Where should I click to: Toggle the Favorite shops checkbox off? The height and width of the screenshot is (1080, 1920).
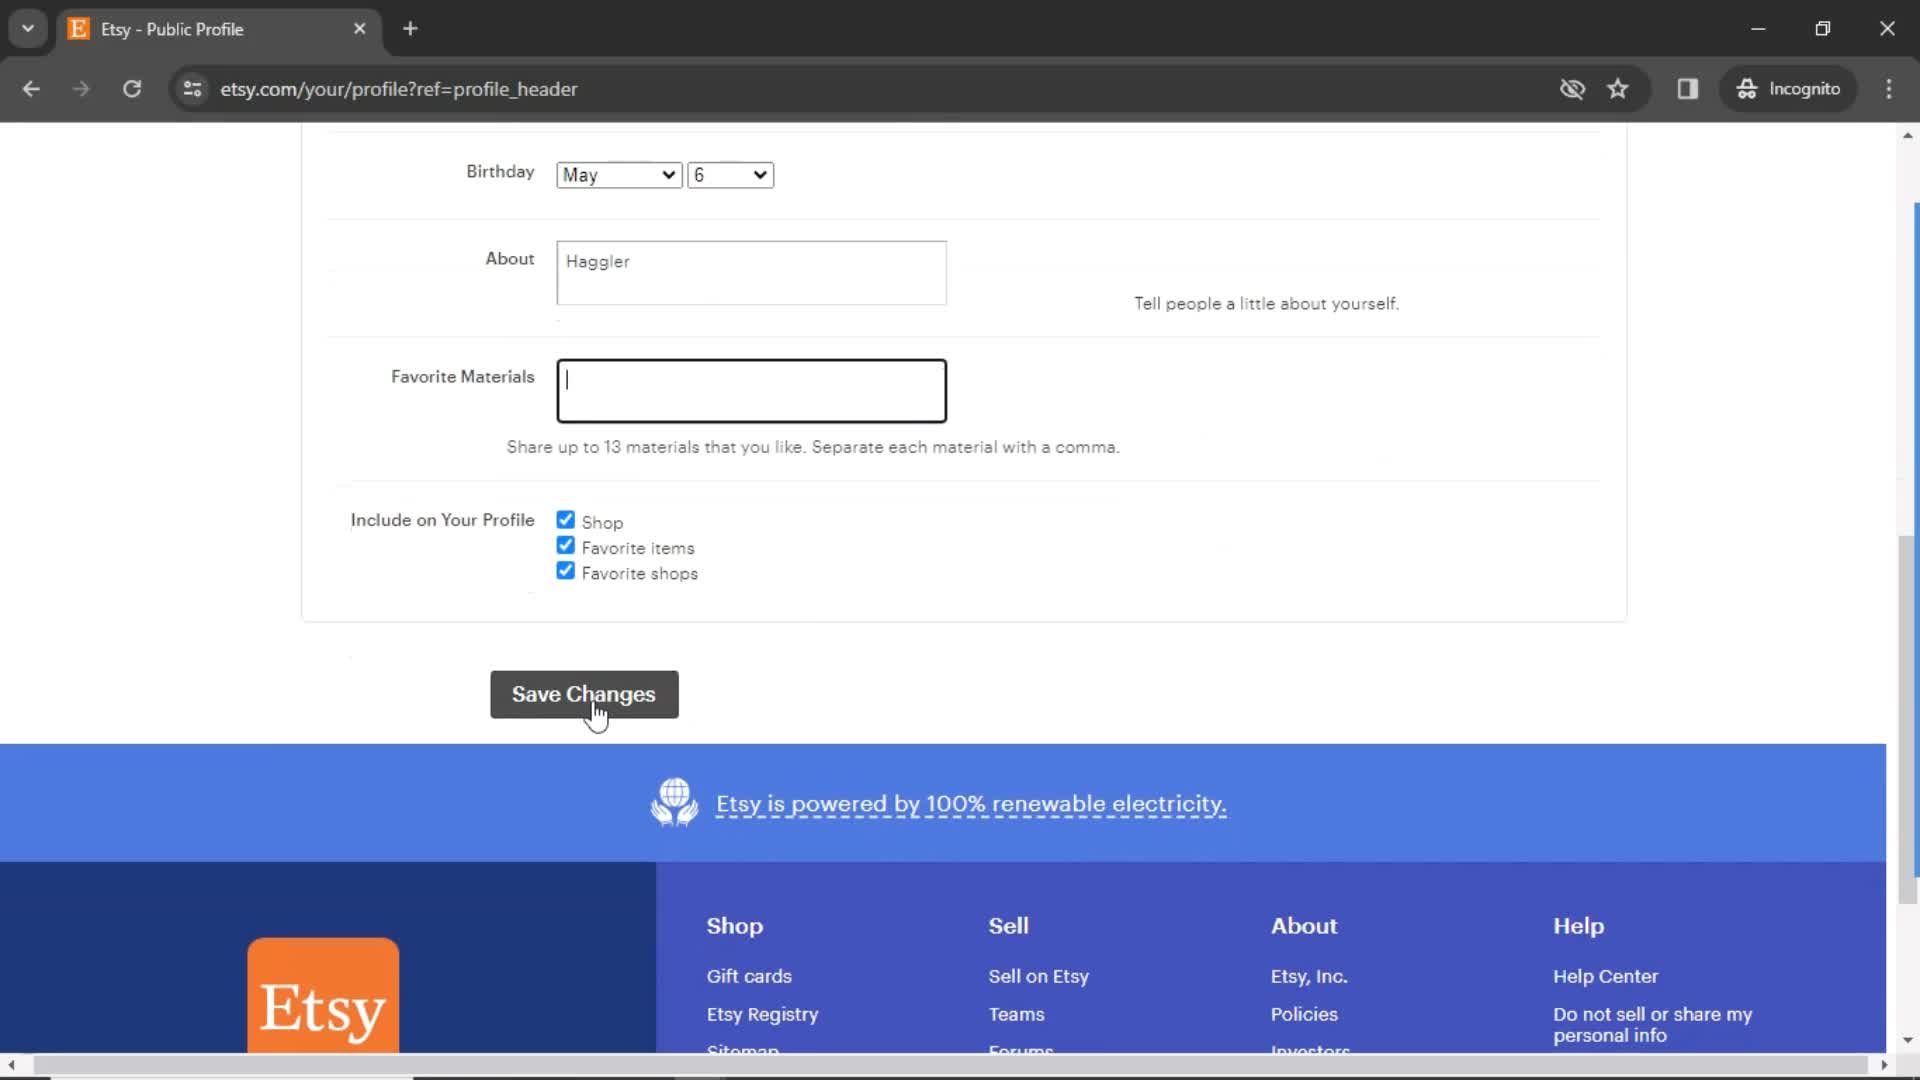564,570
